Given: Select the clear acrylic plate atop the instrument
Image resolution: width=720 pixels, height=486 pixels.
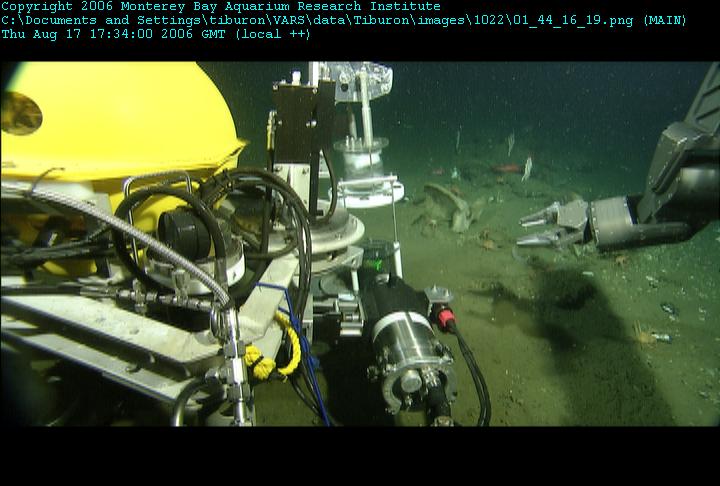Looking at the screenshot, I should coord(363,82).
